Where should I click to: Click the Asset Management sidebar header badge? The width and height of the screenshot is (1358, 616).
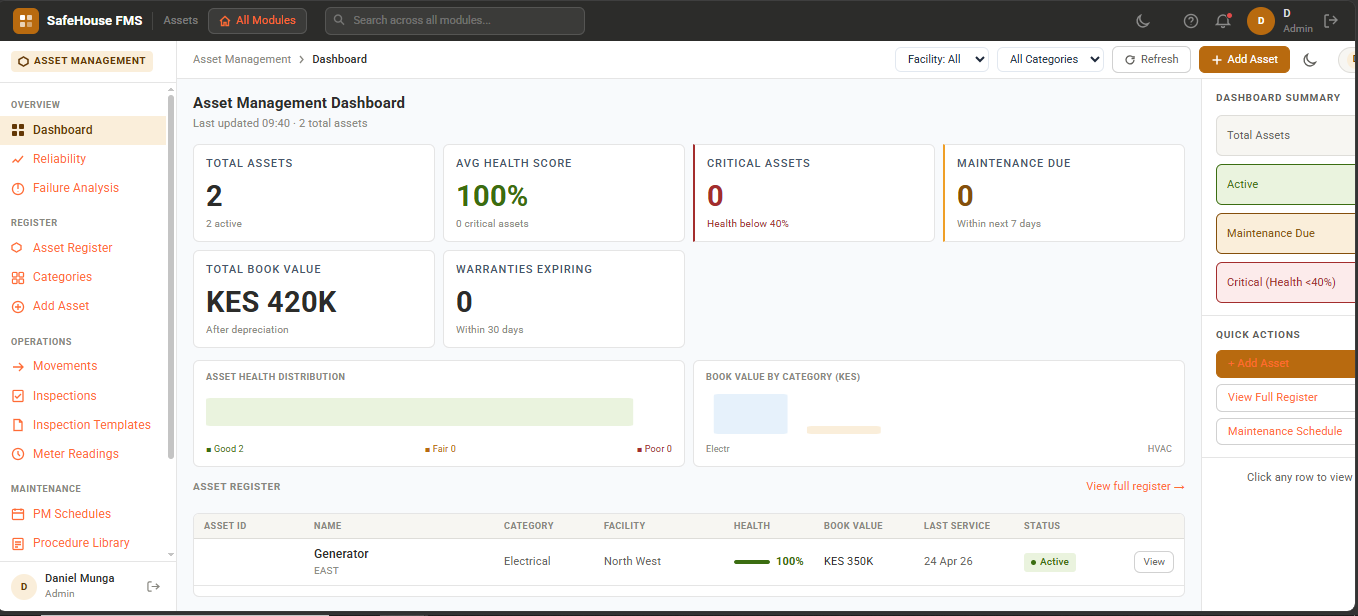[82, 61]
